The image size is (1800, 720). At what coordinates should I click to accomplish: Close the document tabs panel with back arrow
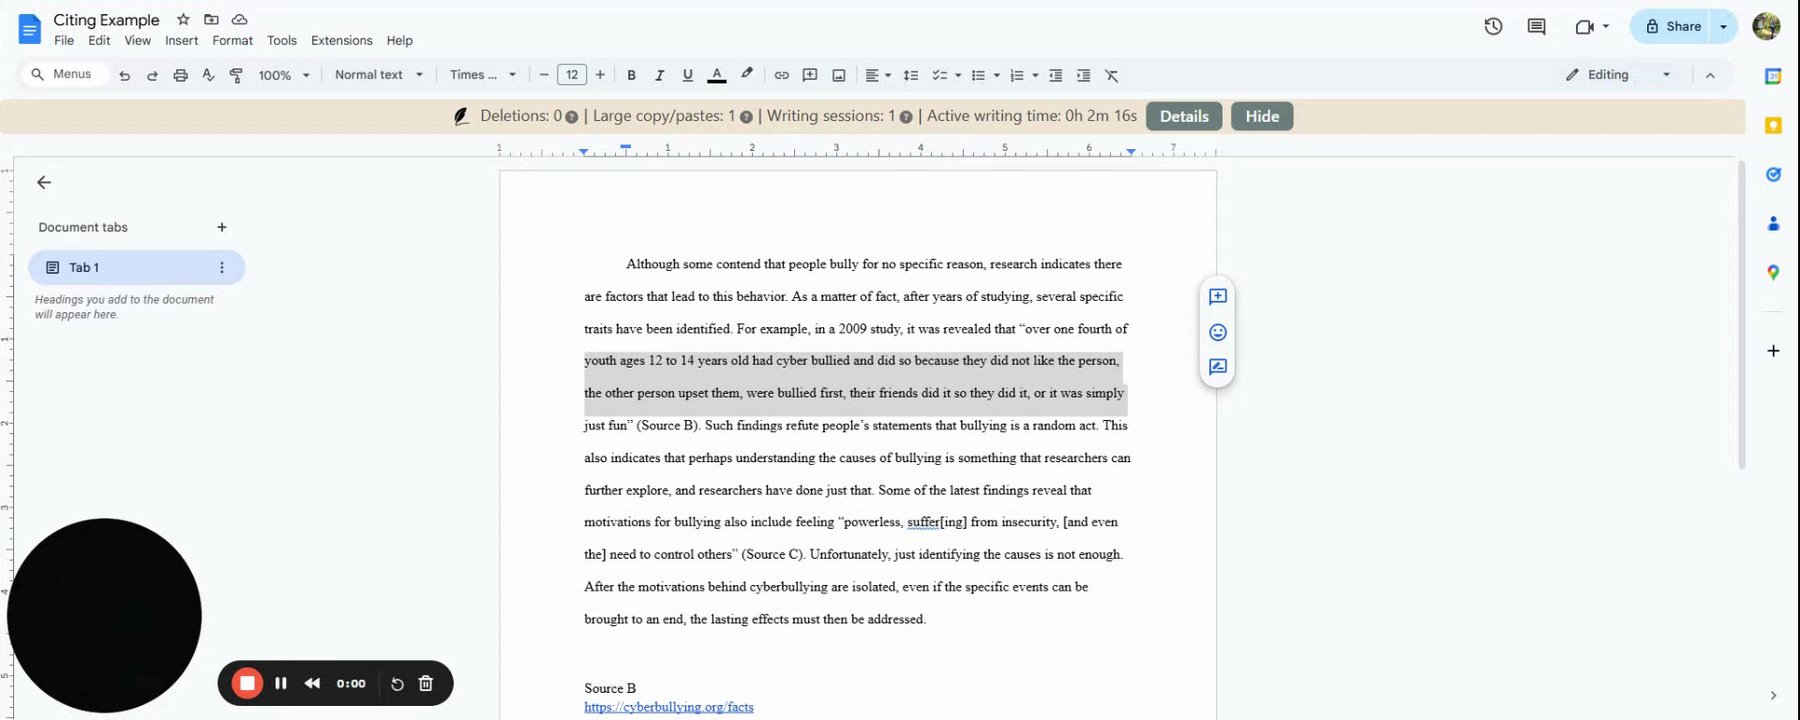point(44,182)
